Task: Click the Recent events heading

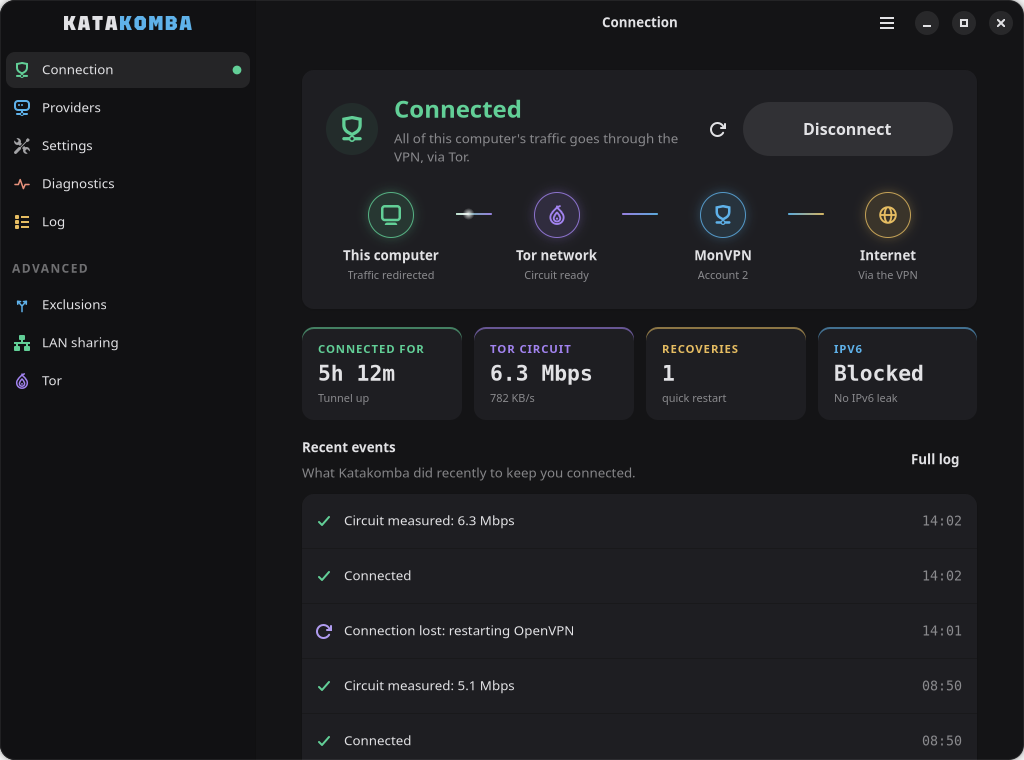Action: (x=349, y=448)
